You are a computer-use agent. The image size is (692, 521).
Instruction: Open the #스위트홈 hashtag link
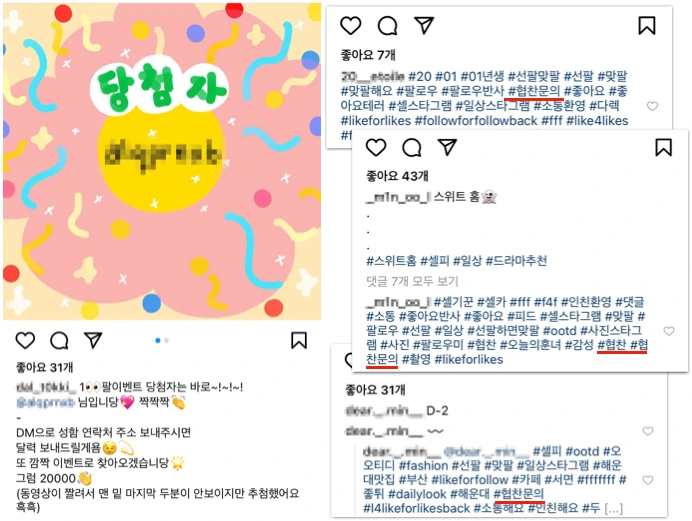[x=391, y=261]
